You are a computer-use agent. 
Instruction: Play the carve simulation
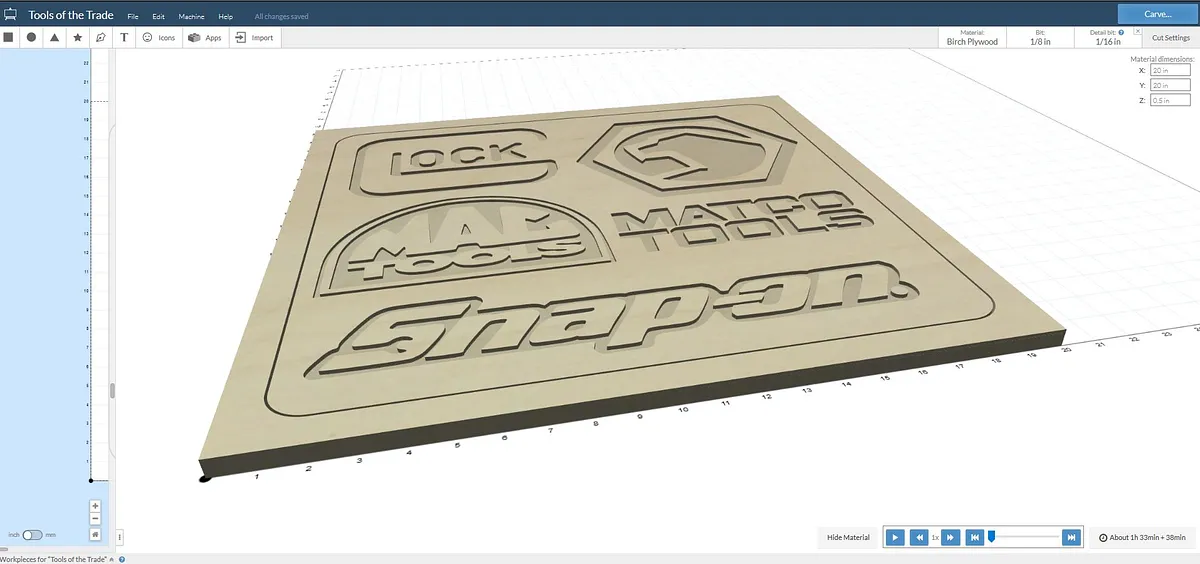(895, 538)
